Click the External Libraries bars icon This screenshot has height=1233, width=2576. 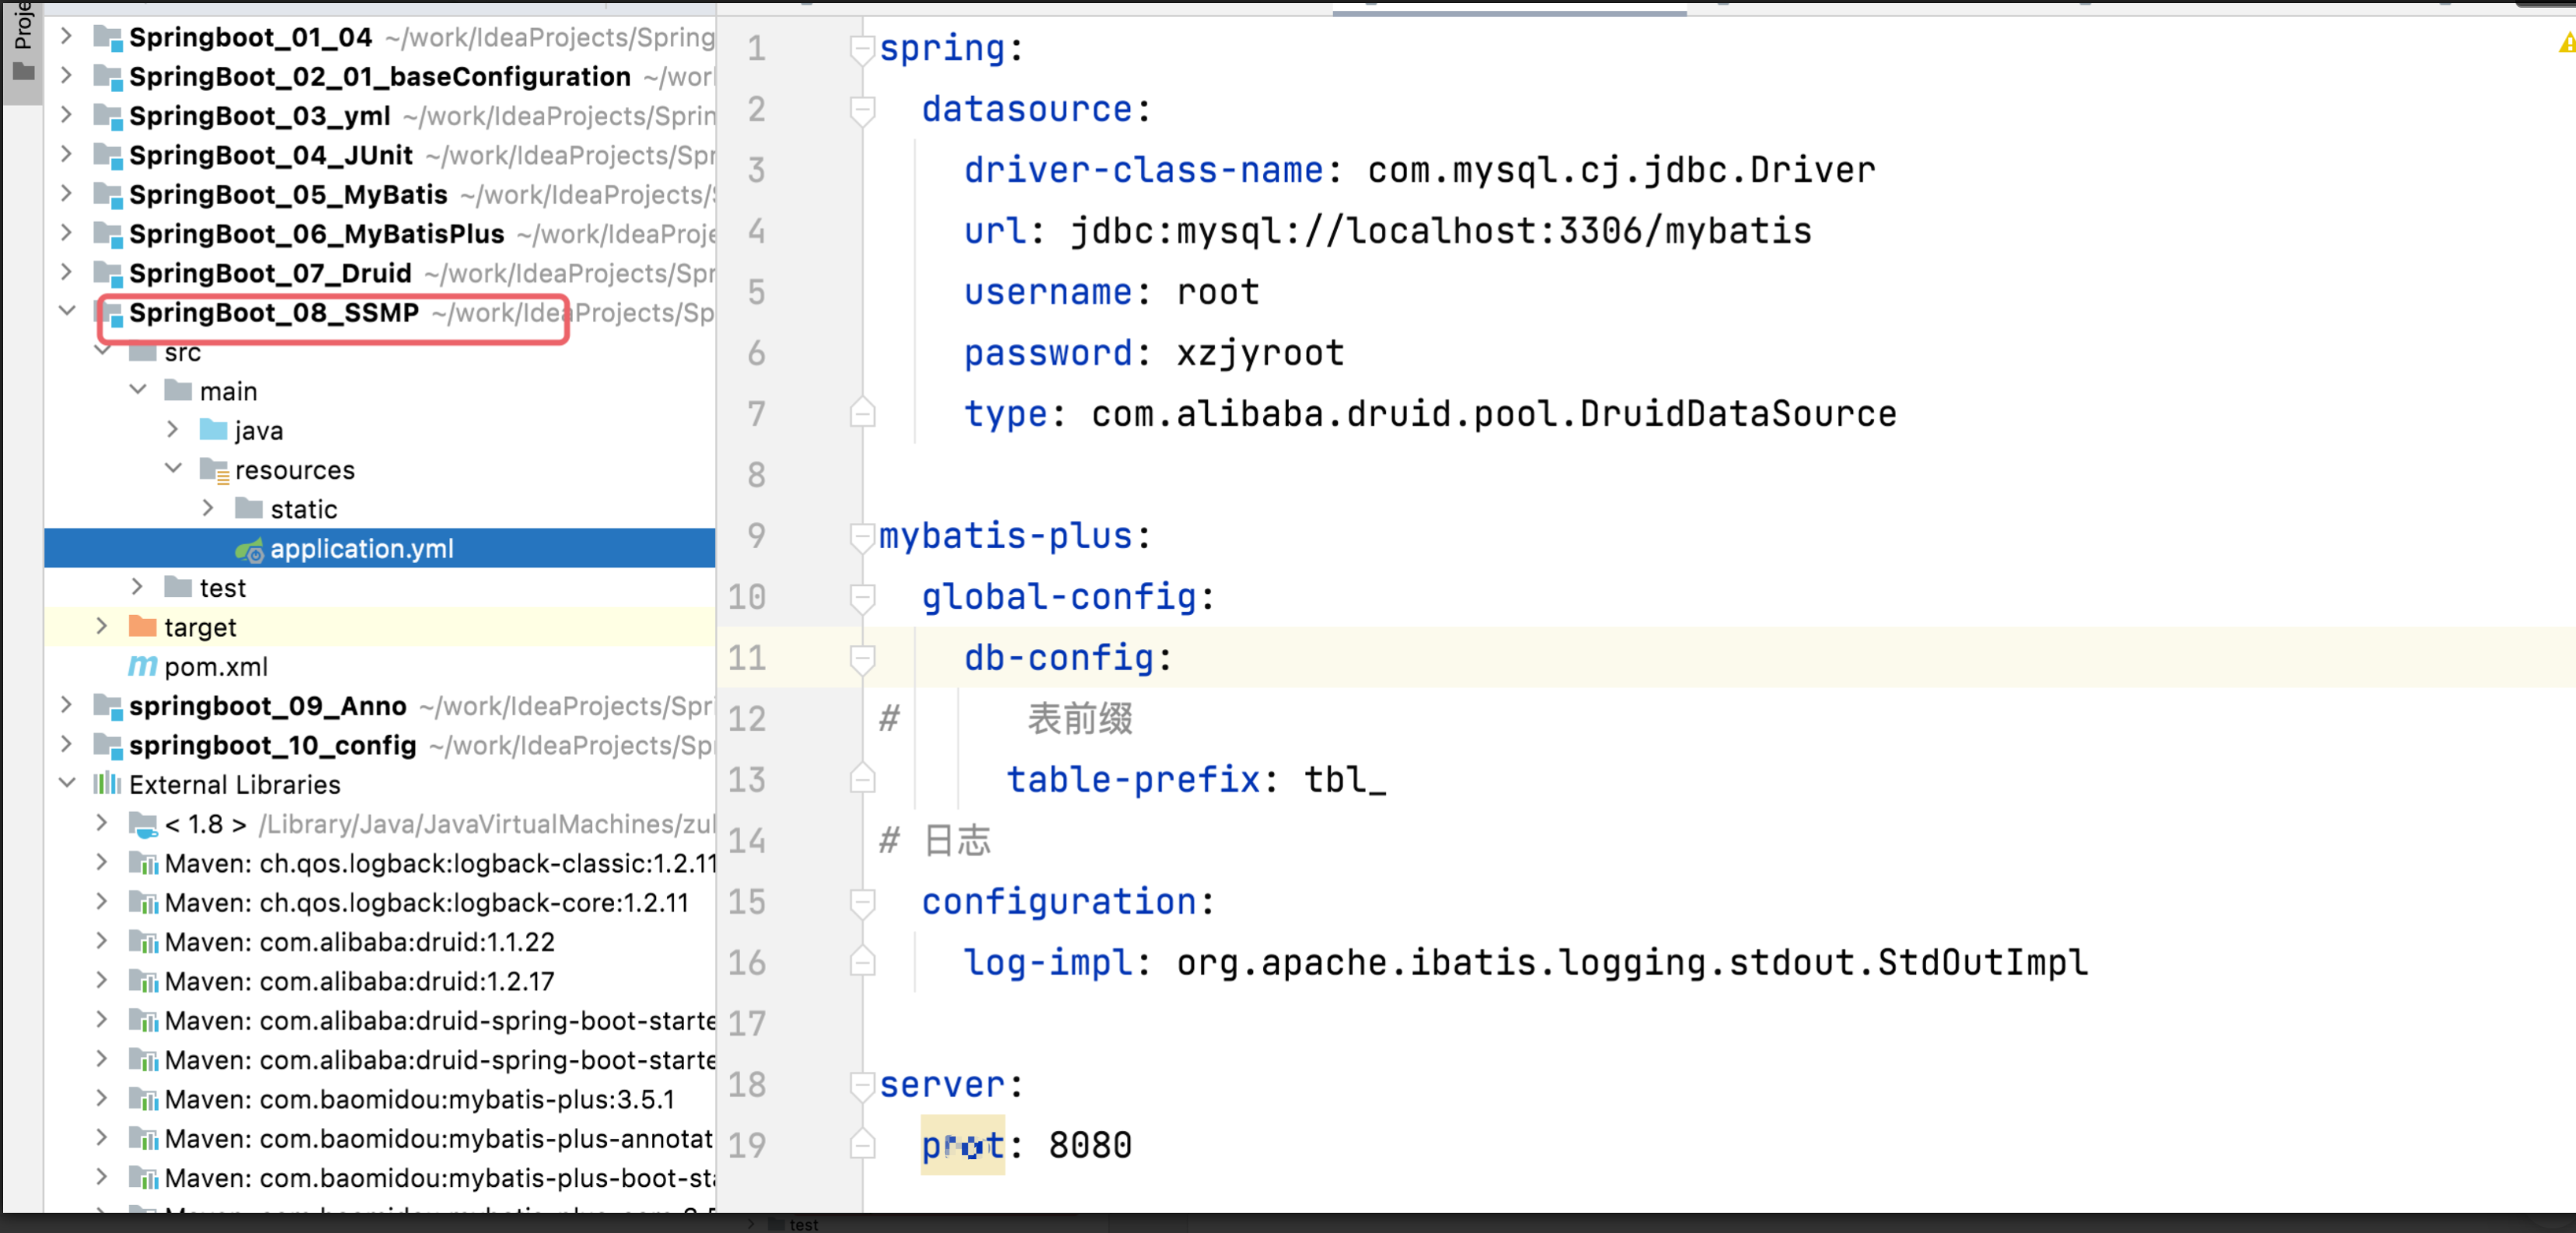coord(107,784)
